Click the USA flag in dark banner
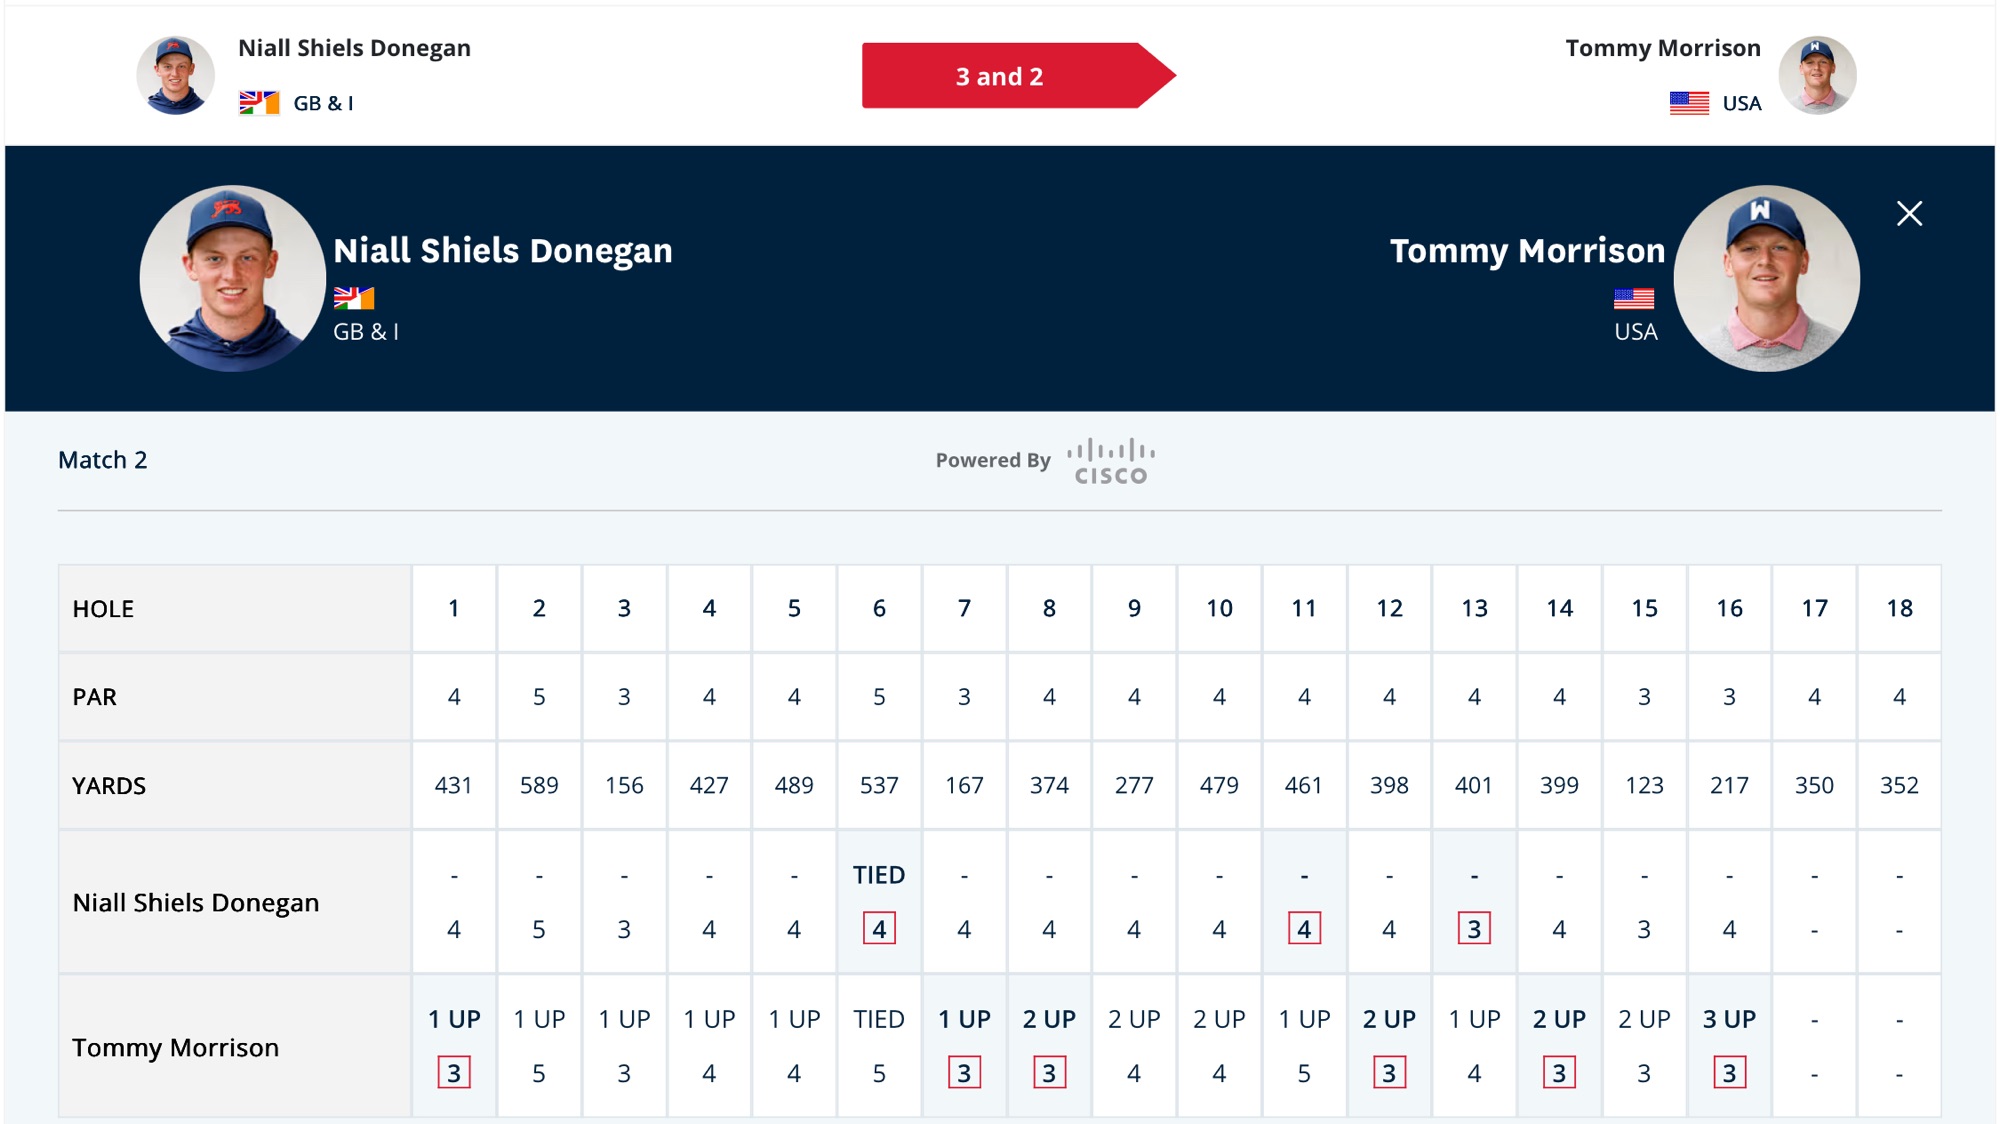Screen dimensions: 2000x1124 (1634, 298)
